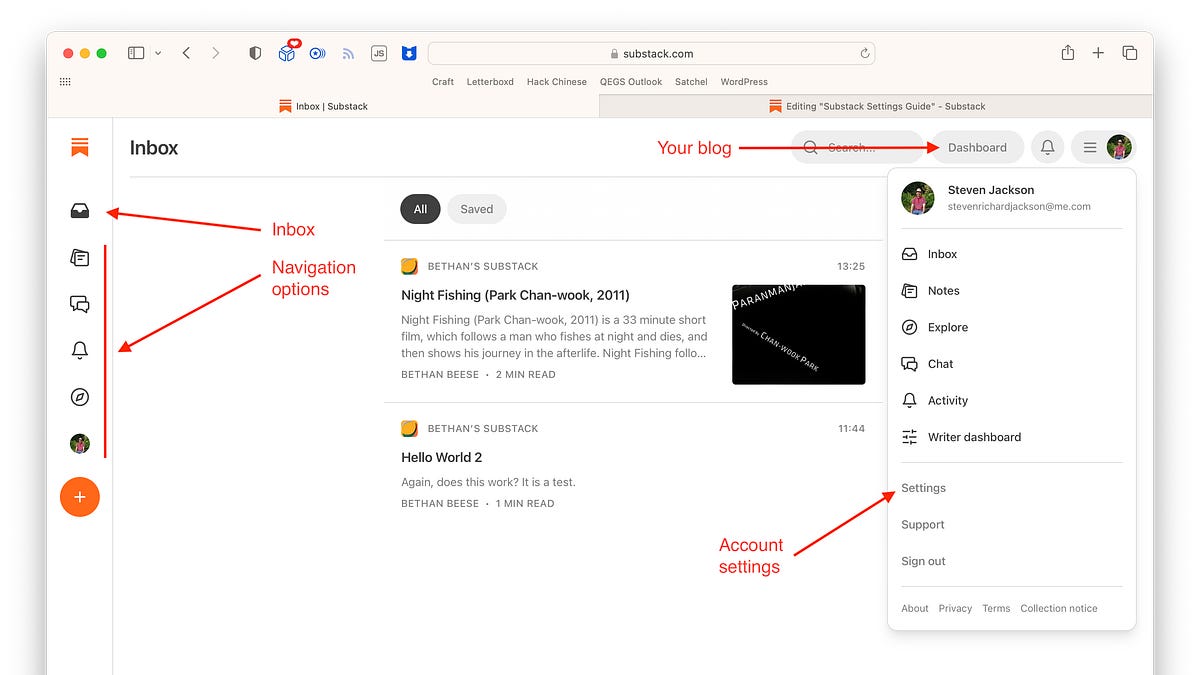This screenshot has height=675, width=1200.
Task: Show tab overview icon
Action: coord(1130,53)
